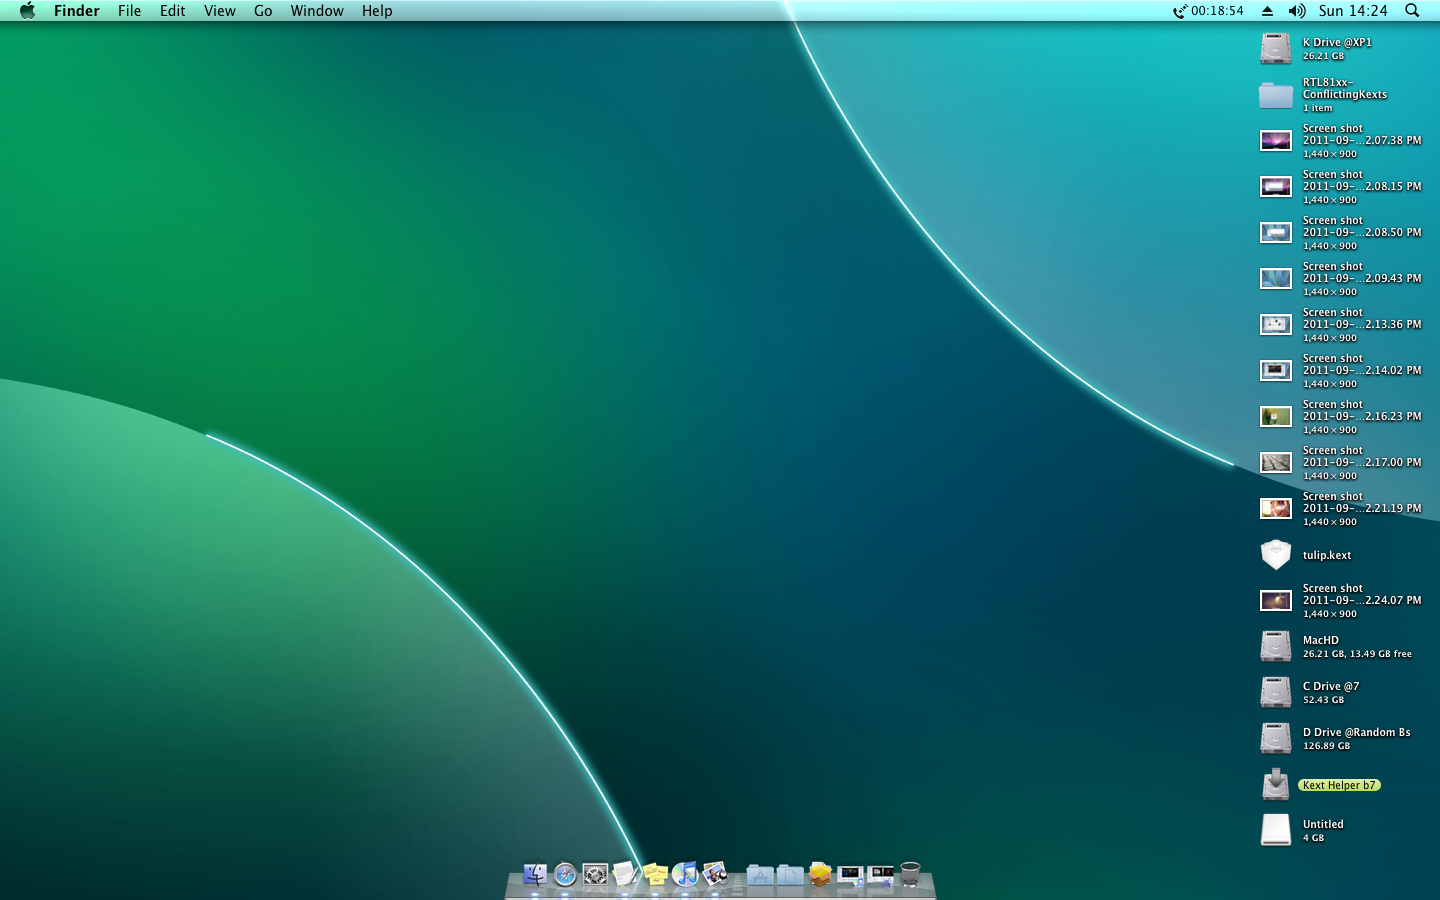Select the 2.16.23 PM screenshot icon
The image size is (1440, 900).
[1275, 416]
